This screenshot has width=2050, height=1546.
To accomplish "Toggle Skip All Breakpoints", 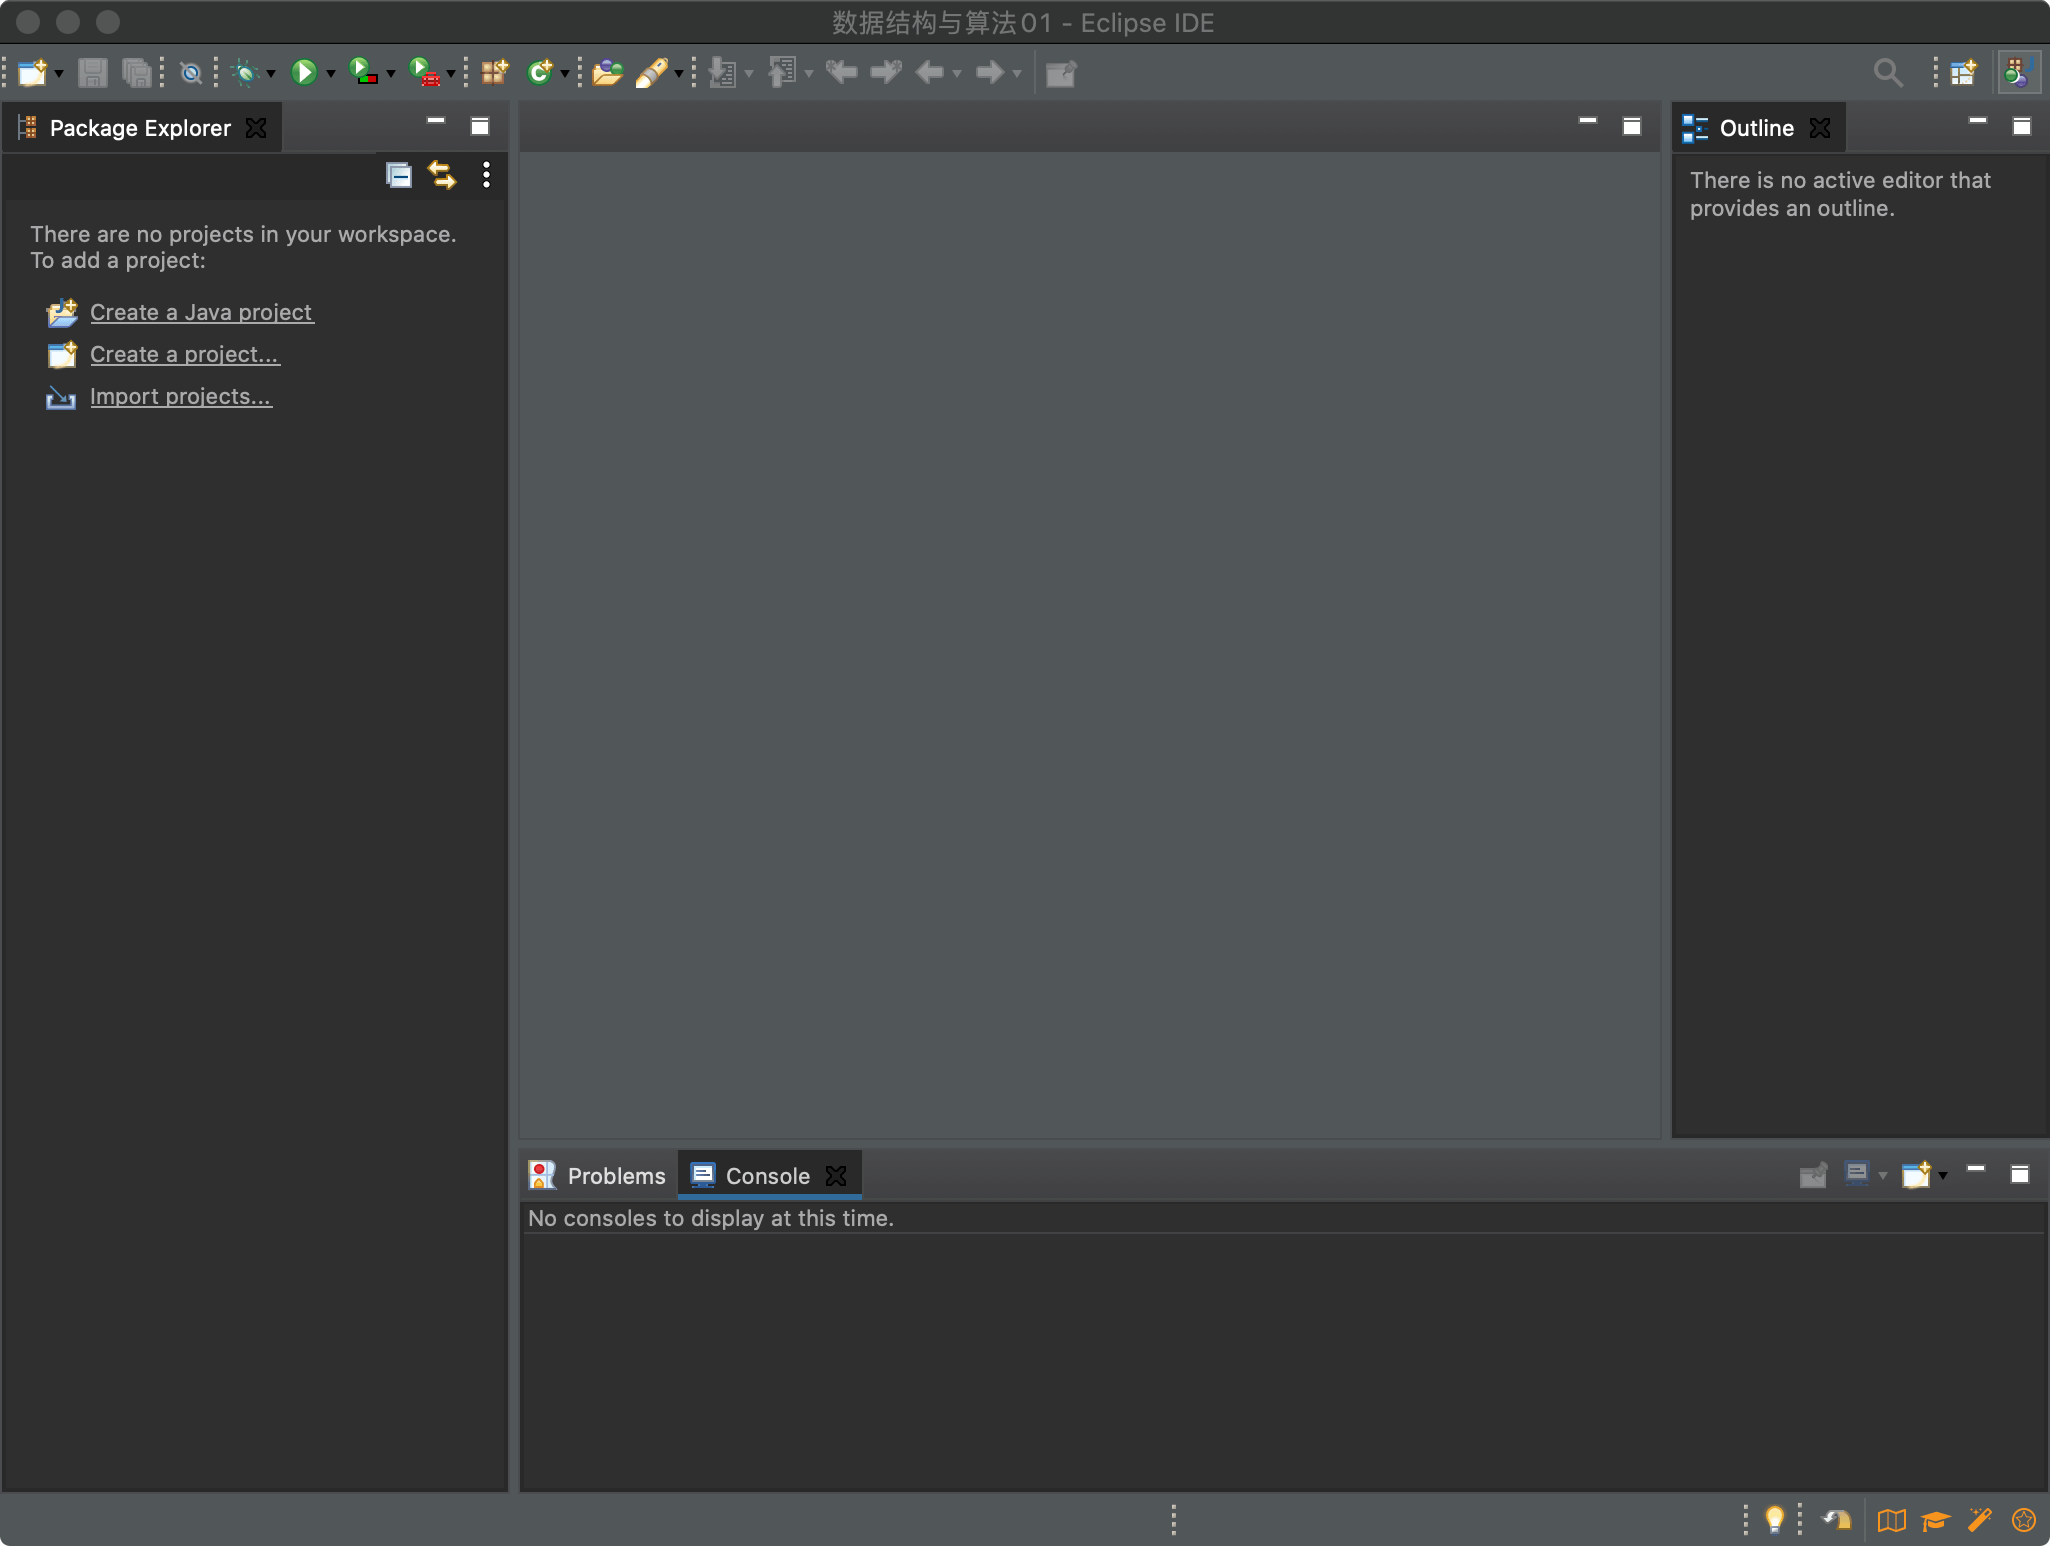I will click(190, 72).
